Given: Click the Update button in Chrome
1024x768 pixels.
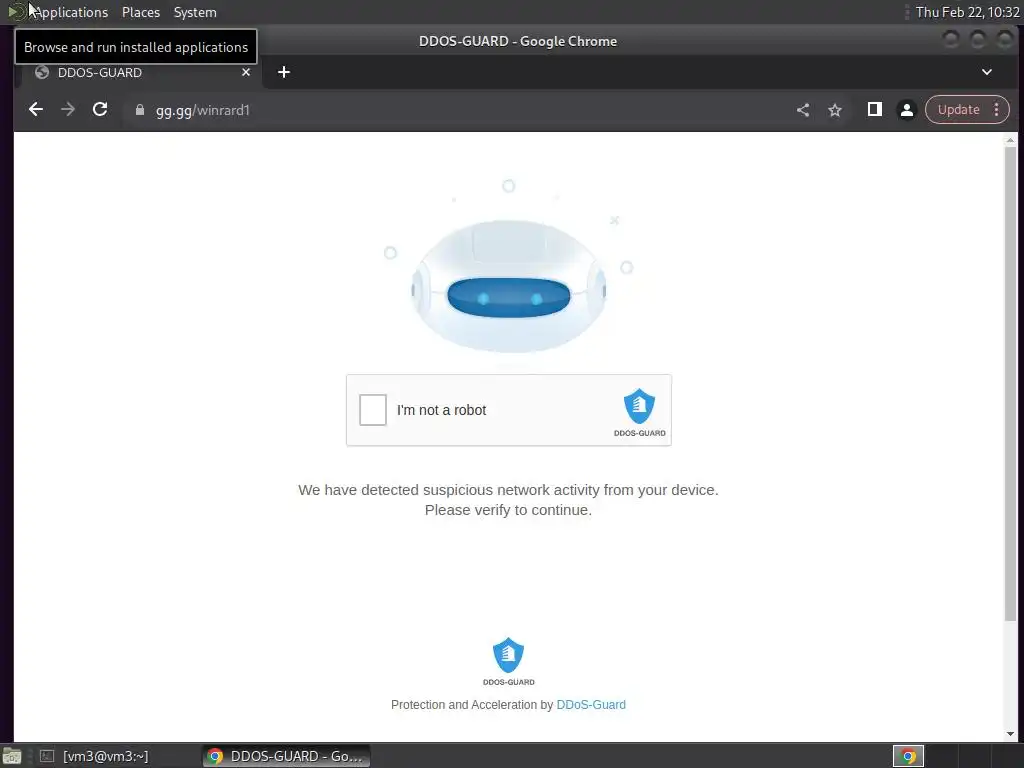Looking at the screenshot, I should pyautogui.click(x=958, y=110).
